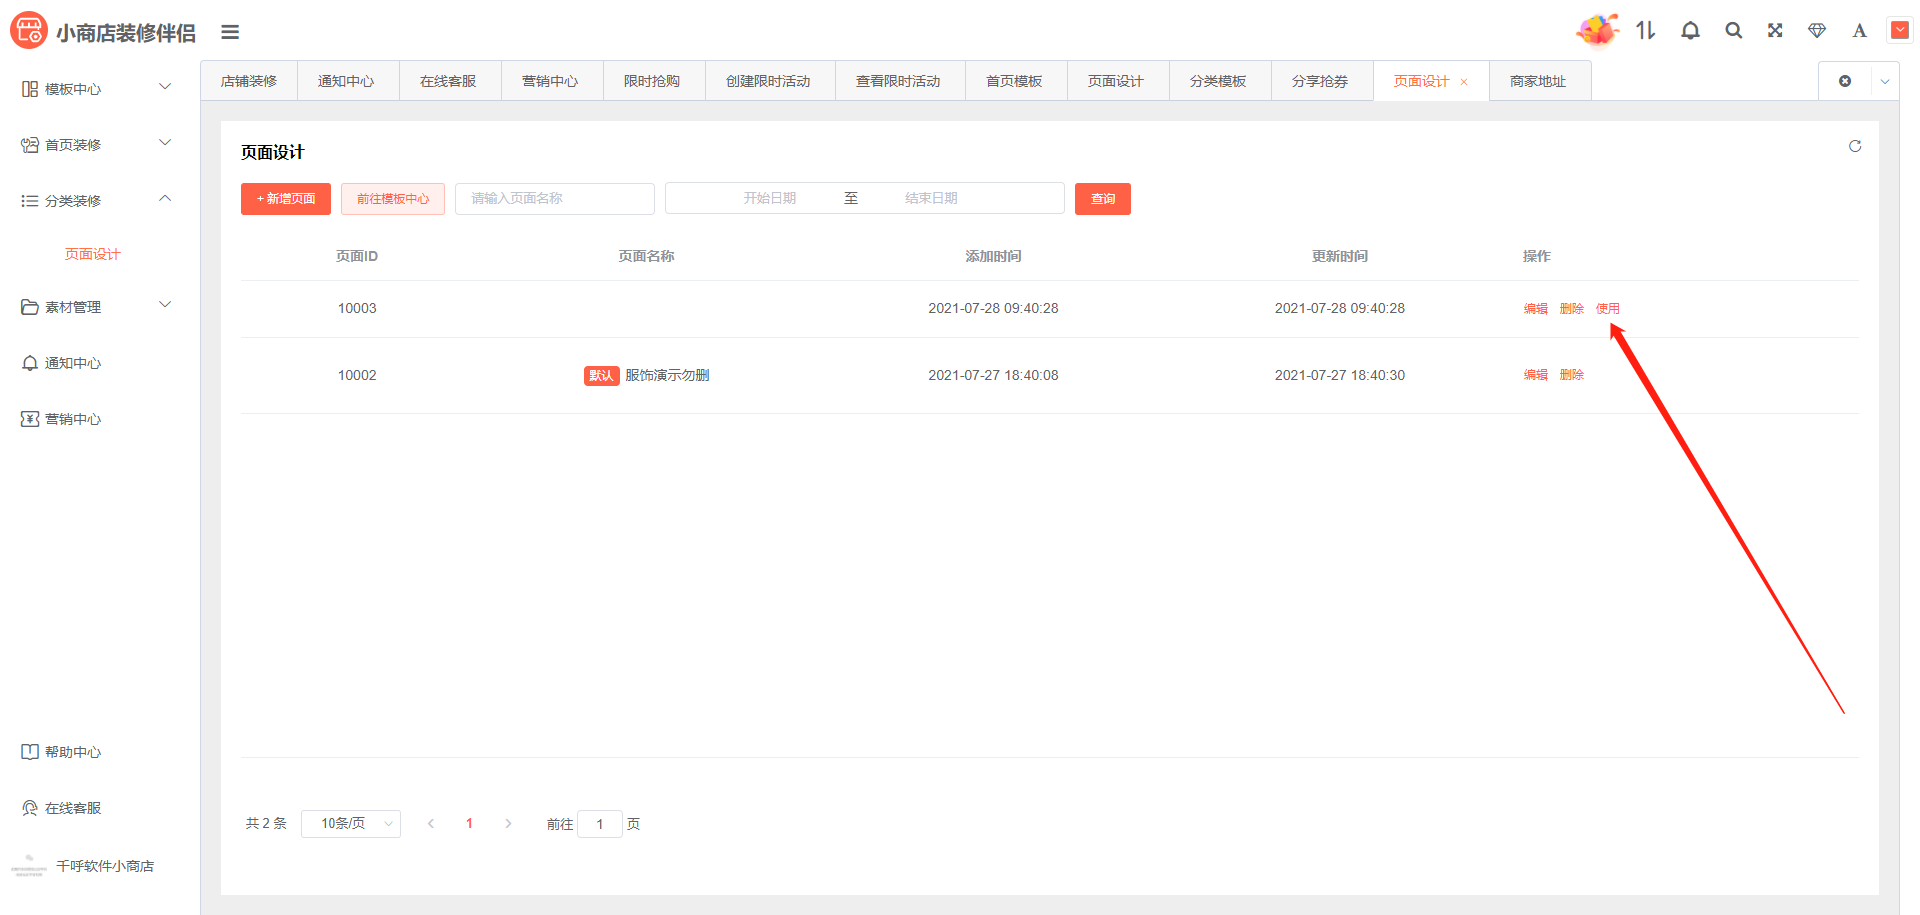This screenshot has width=1920, height=915.
Task: Focus the 前往 page number input
Action: click(x=600, y=824)
